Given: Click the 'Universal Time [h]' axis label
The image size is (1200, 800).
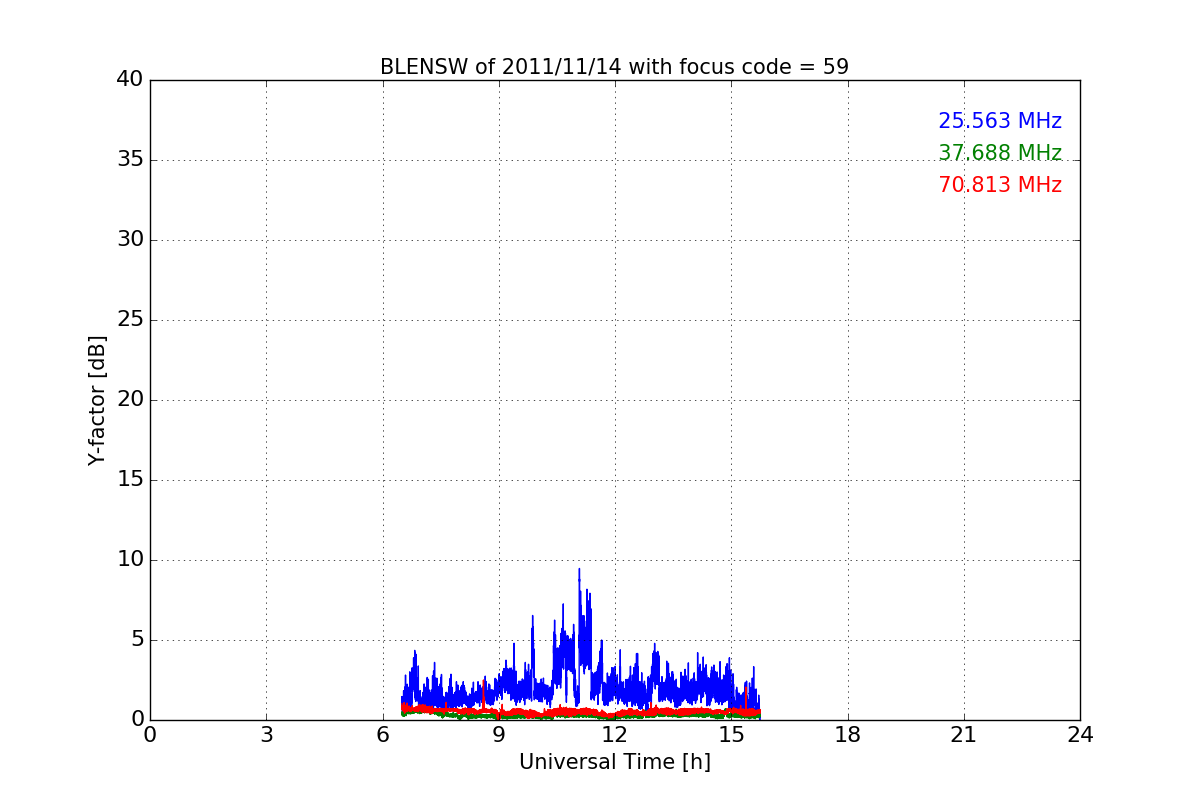Looking at the screenshot, I should [614, 762].
